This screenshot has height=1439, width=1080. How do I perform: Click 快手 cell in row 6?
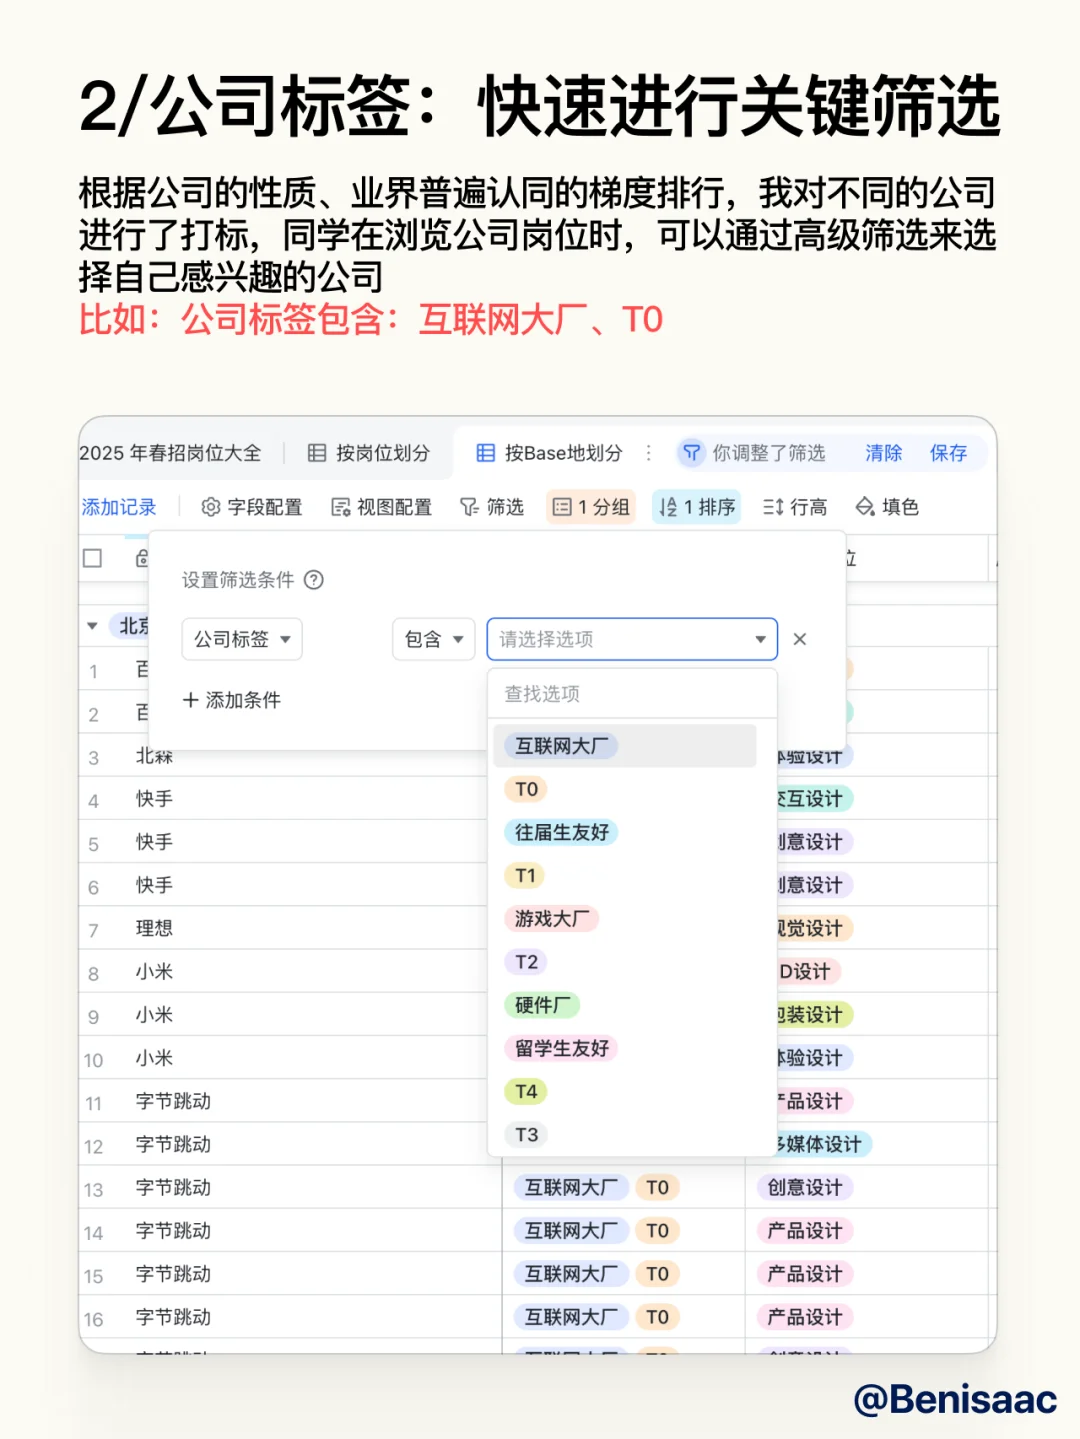[154, 885]
